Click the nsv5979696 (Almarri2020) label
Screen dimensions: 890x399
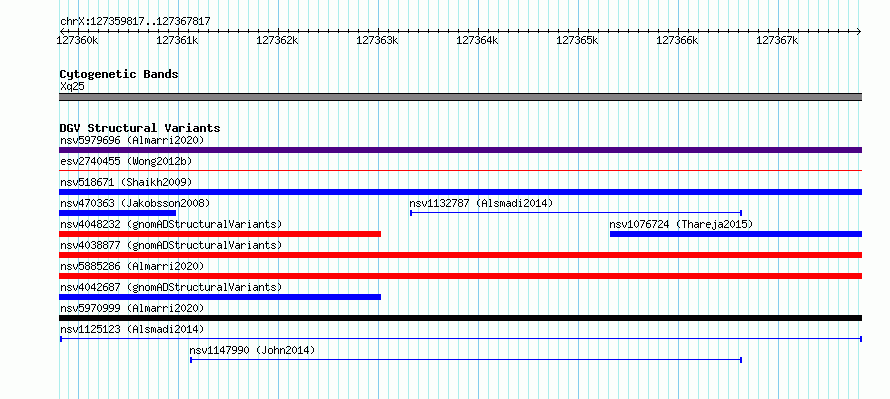pyautogui.click(x=132, y=140)
